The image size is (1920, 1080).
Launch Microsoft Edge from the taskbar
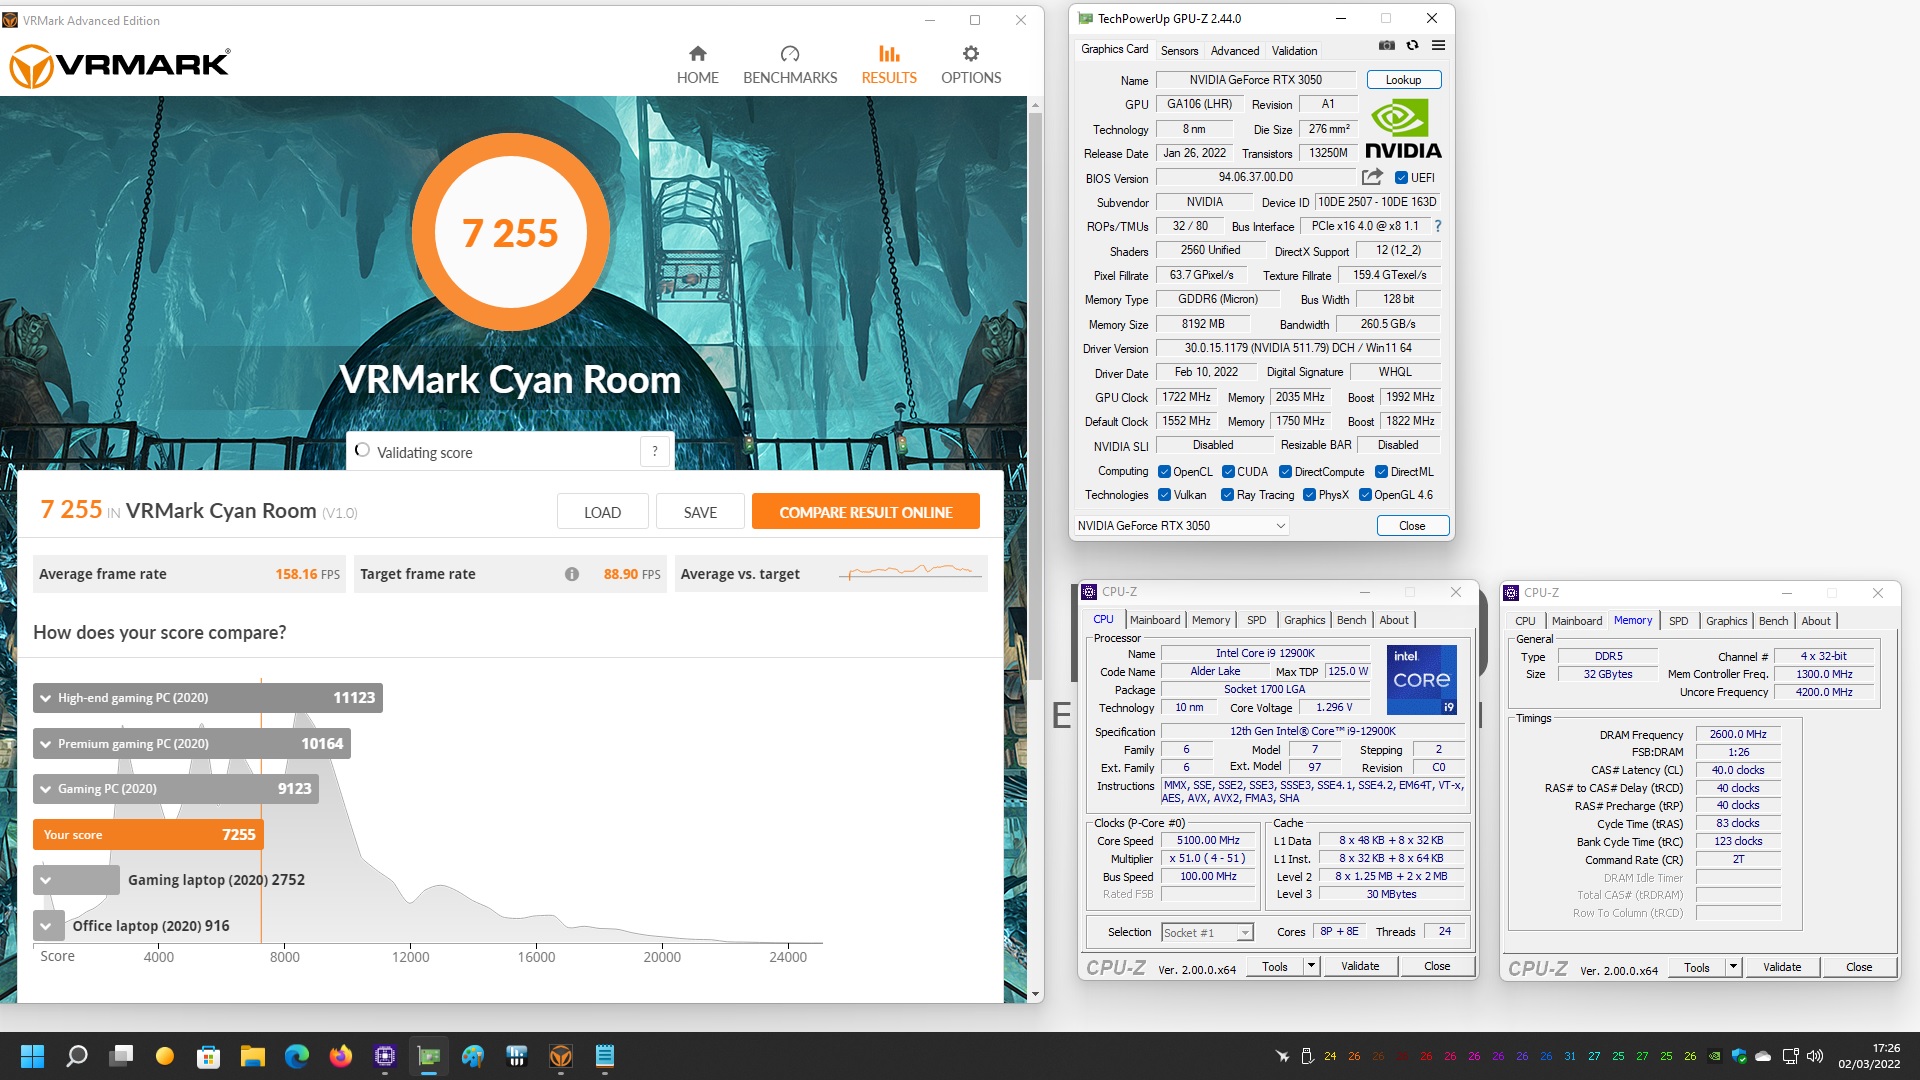click(297, 1056)
